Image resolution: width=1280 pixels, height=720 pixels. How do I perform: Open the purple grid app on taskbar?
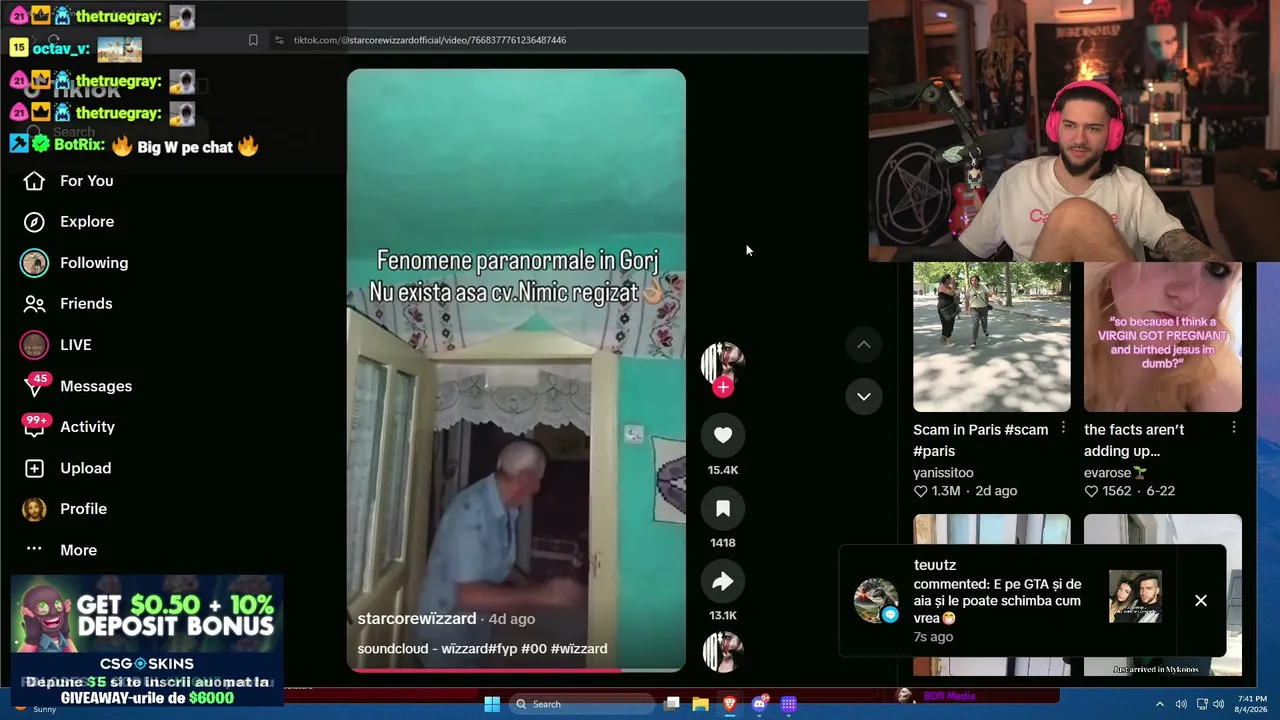click(788, 704)
